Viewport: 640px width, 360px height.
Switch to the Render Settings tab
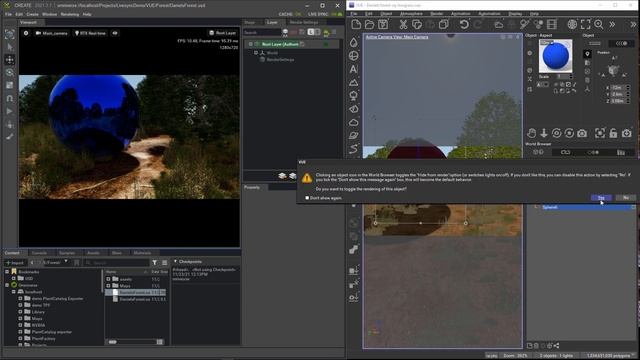click(x=304, y=22)
